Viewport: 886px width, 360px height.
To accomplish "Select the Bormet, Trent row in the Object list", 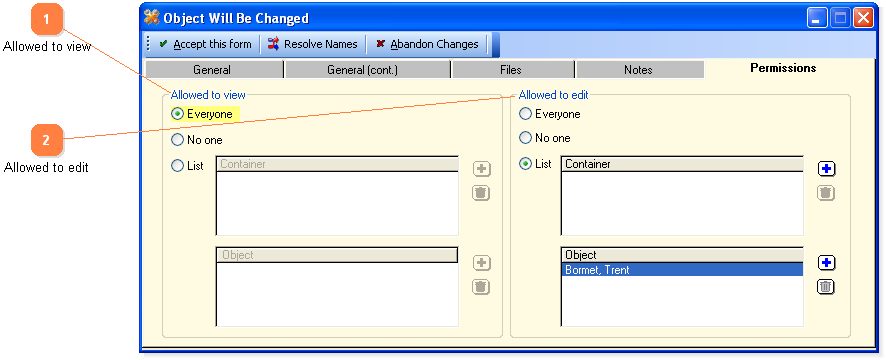I will pyautogui.click(x=683, y=270).
